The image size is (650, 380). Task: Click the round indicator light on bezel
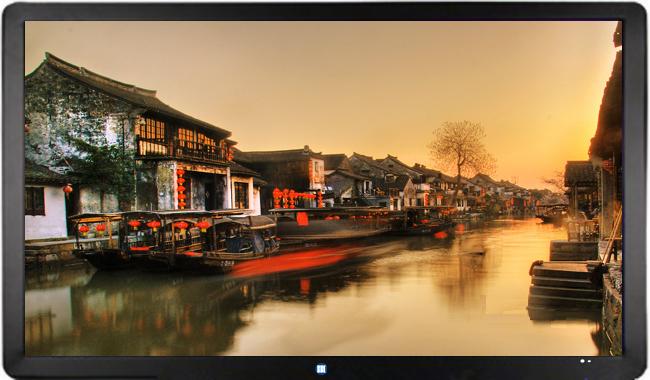point(582,361)
